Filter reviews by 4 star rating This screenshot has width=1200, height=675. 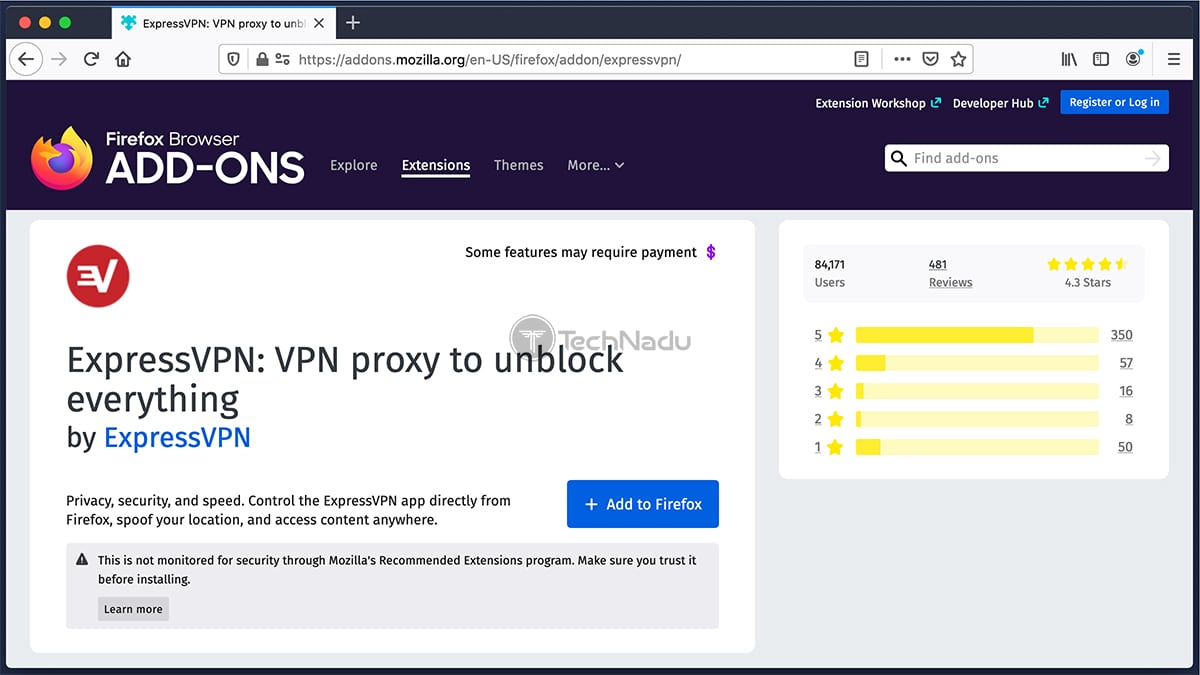pos(829,363)
